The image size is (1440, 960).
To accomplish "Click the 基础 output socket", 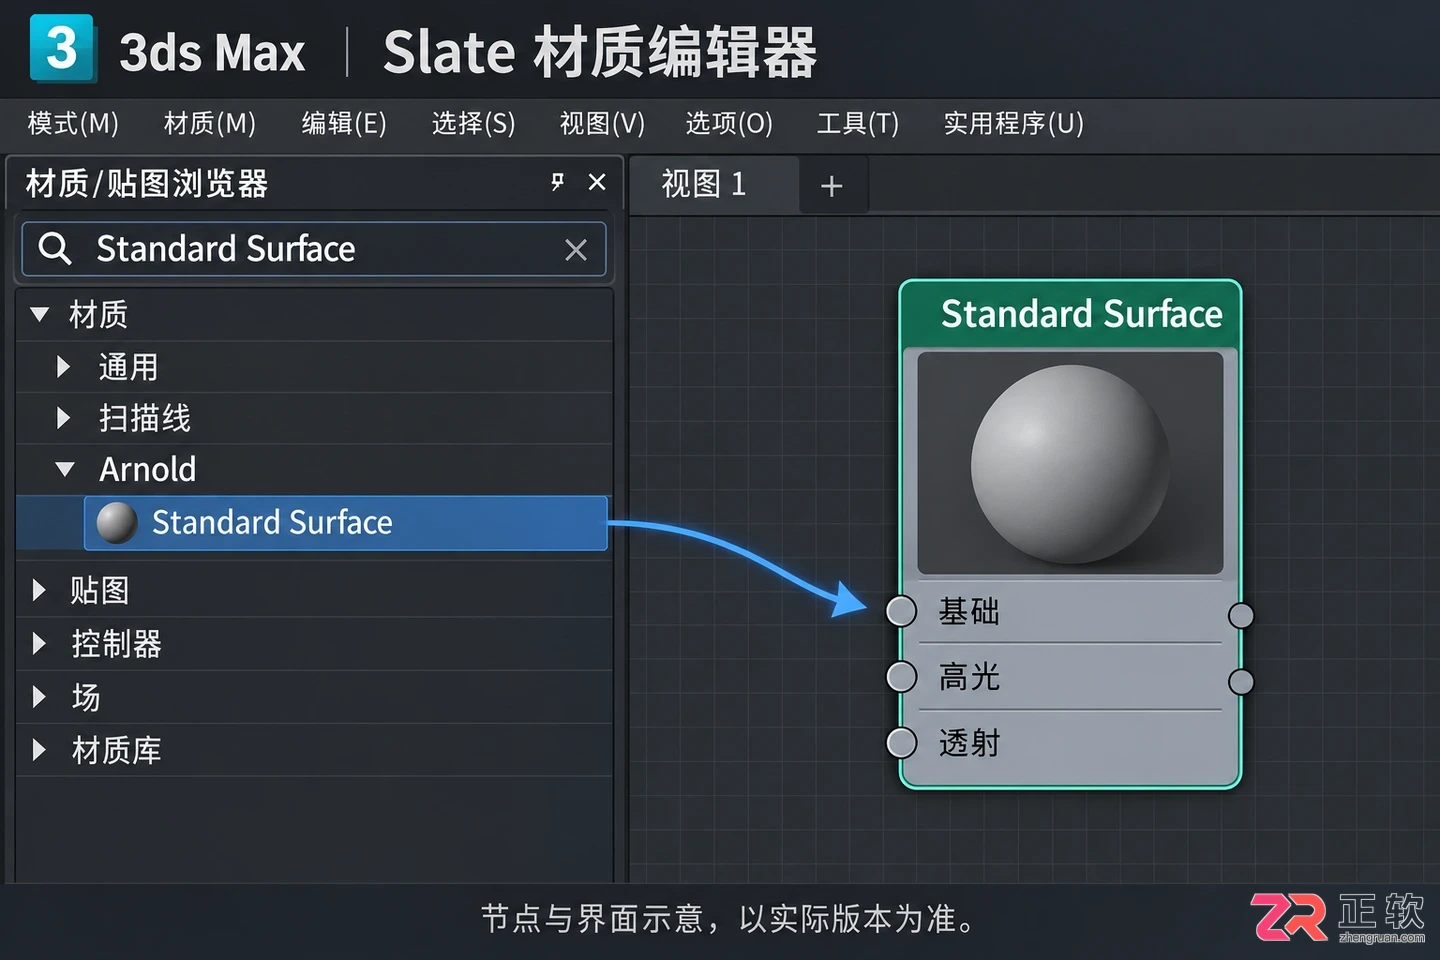I will click(x=1241, y=615).
